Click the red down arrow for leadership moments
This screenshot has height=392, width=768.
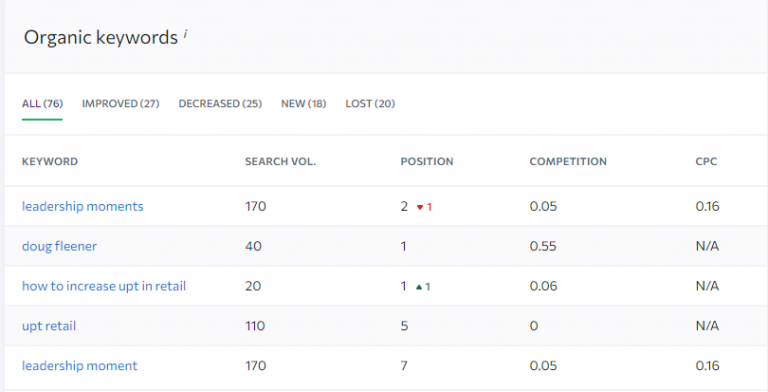pyautogui.click(x=420, y=207)
